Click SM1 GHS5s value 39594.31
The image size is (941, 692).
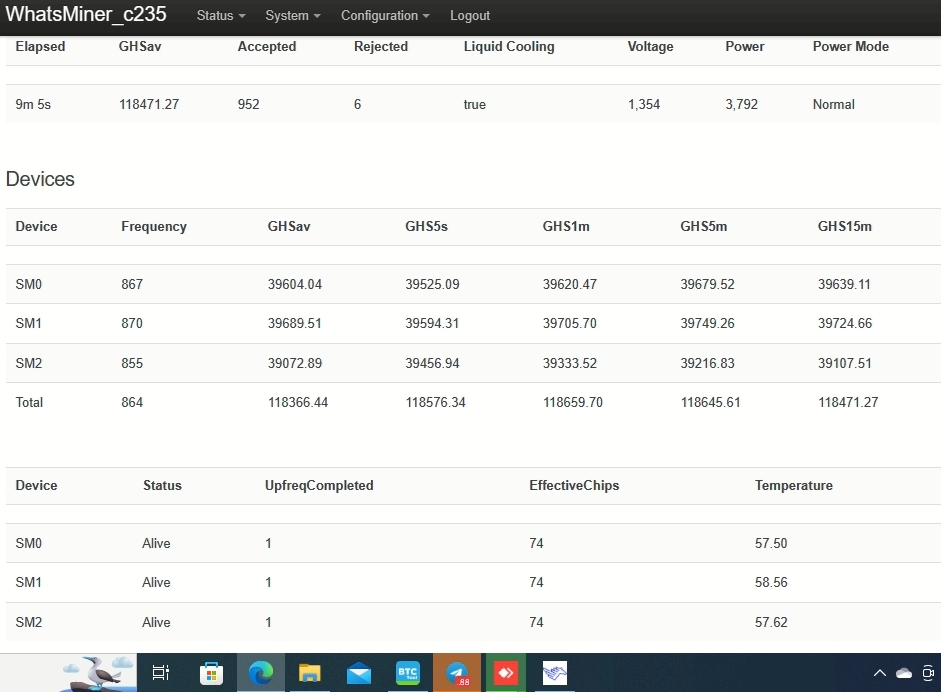(432, 323)
